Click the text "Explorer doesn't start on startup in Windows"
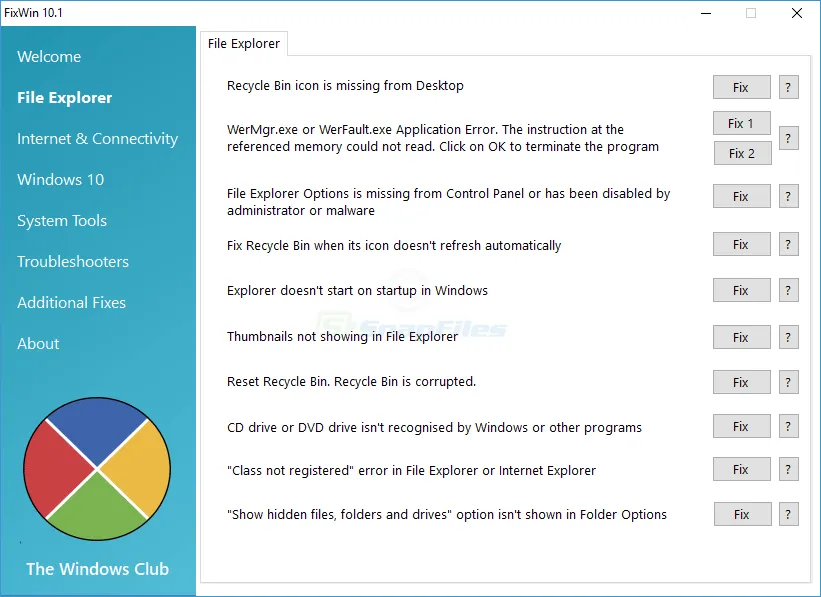This screenshot has height=597, width=821. click(x=357, y=291)
